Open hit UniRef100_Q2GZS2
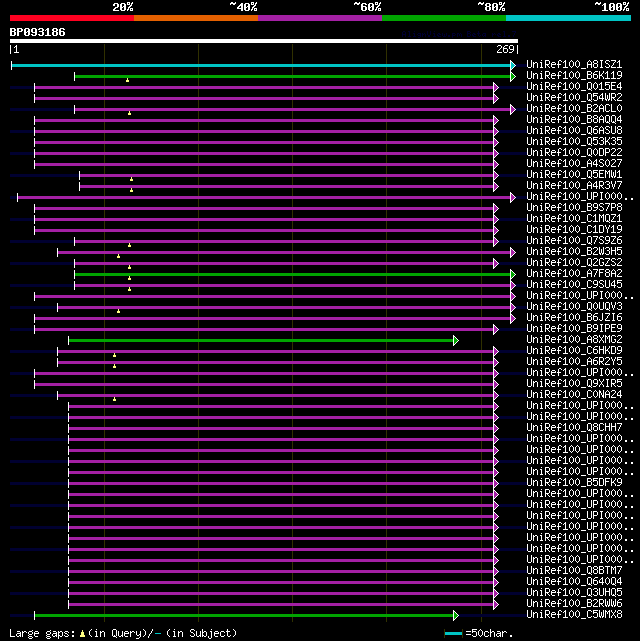Image resolution: width=640 pixels, height=641 pixels. click(x=574, y=263)
